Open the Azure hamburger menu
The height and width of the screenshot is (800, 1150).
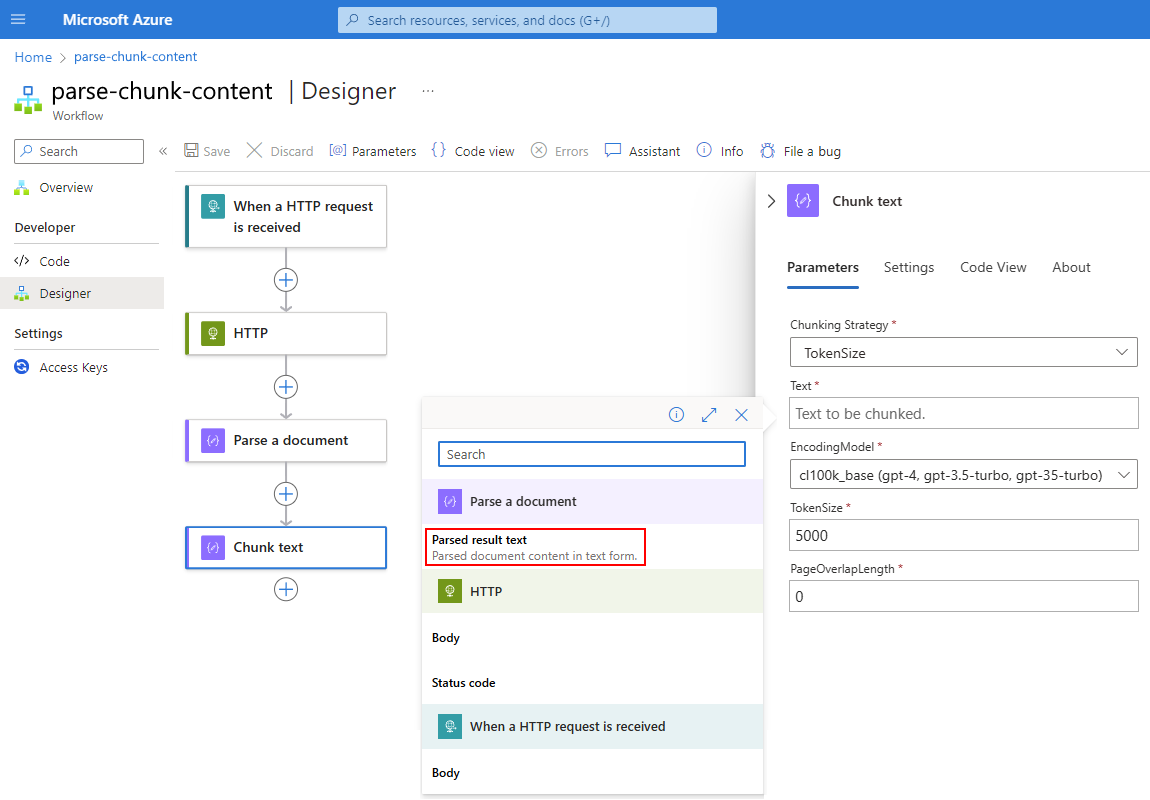point(18,20)
